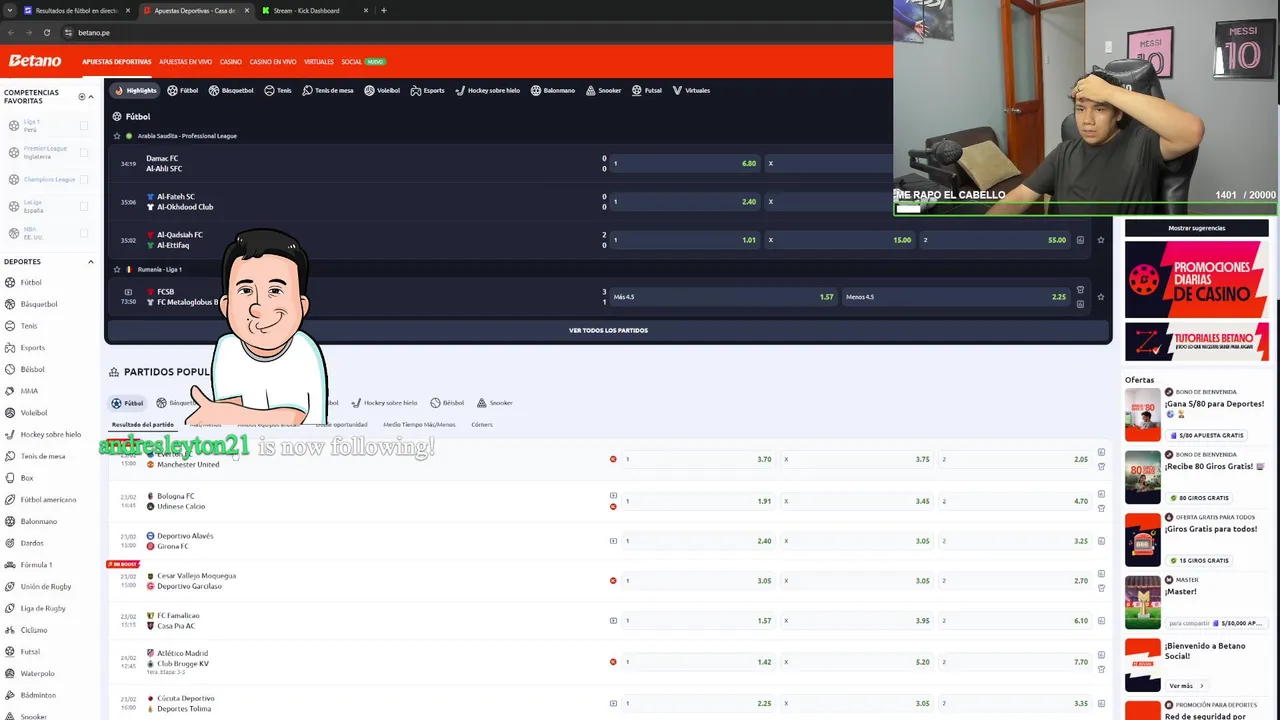Image resolution: width=1280 pixels, height=720 pixels.
Task: Open the browser tab list dropdown arrow
Action: click(10, 10)
